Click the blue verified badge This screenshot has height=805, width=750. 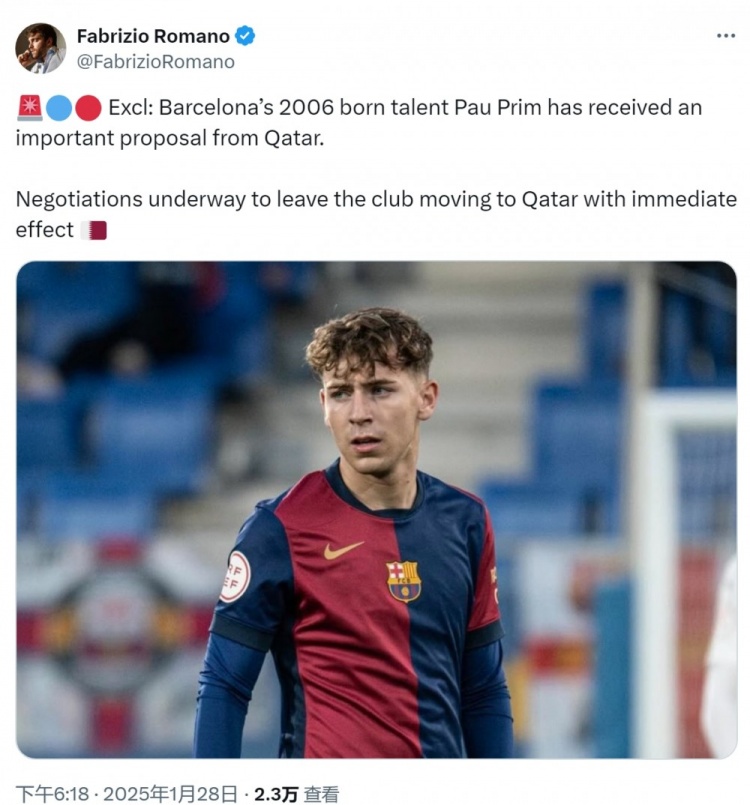245,36
